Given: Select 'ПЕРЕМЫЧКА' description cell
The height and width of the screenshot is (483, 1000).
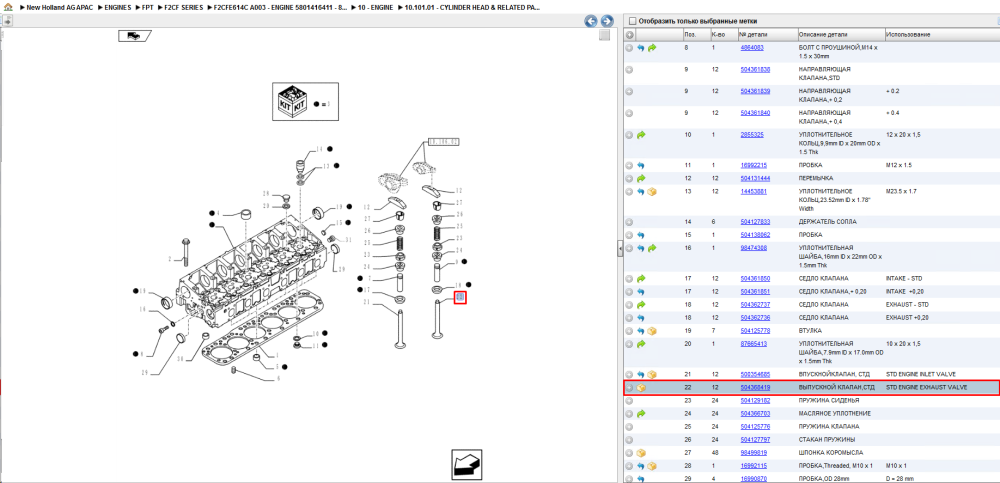Looking at the screenshot, I should 816,178.
